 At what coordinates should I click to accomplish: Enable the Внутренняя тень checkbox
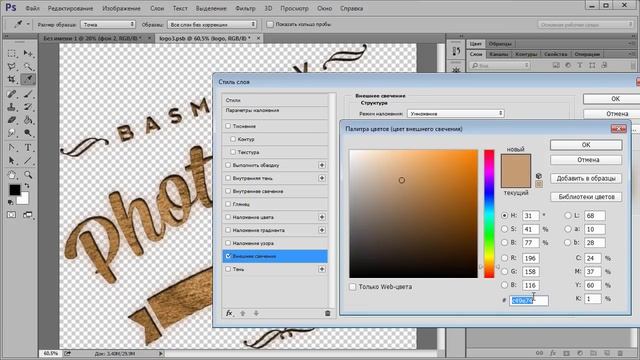[228, 178]
